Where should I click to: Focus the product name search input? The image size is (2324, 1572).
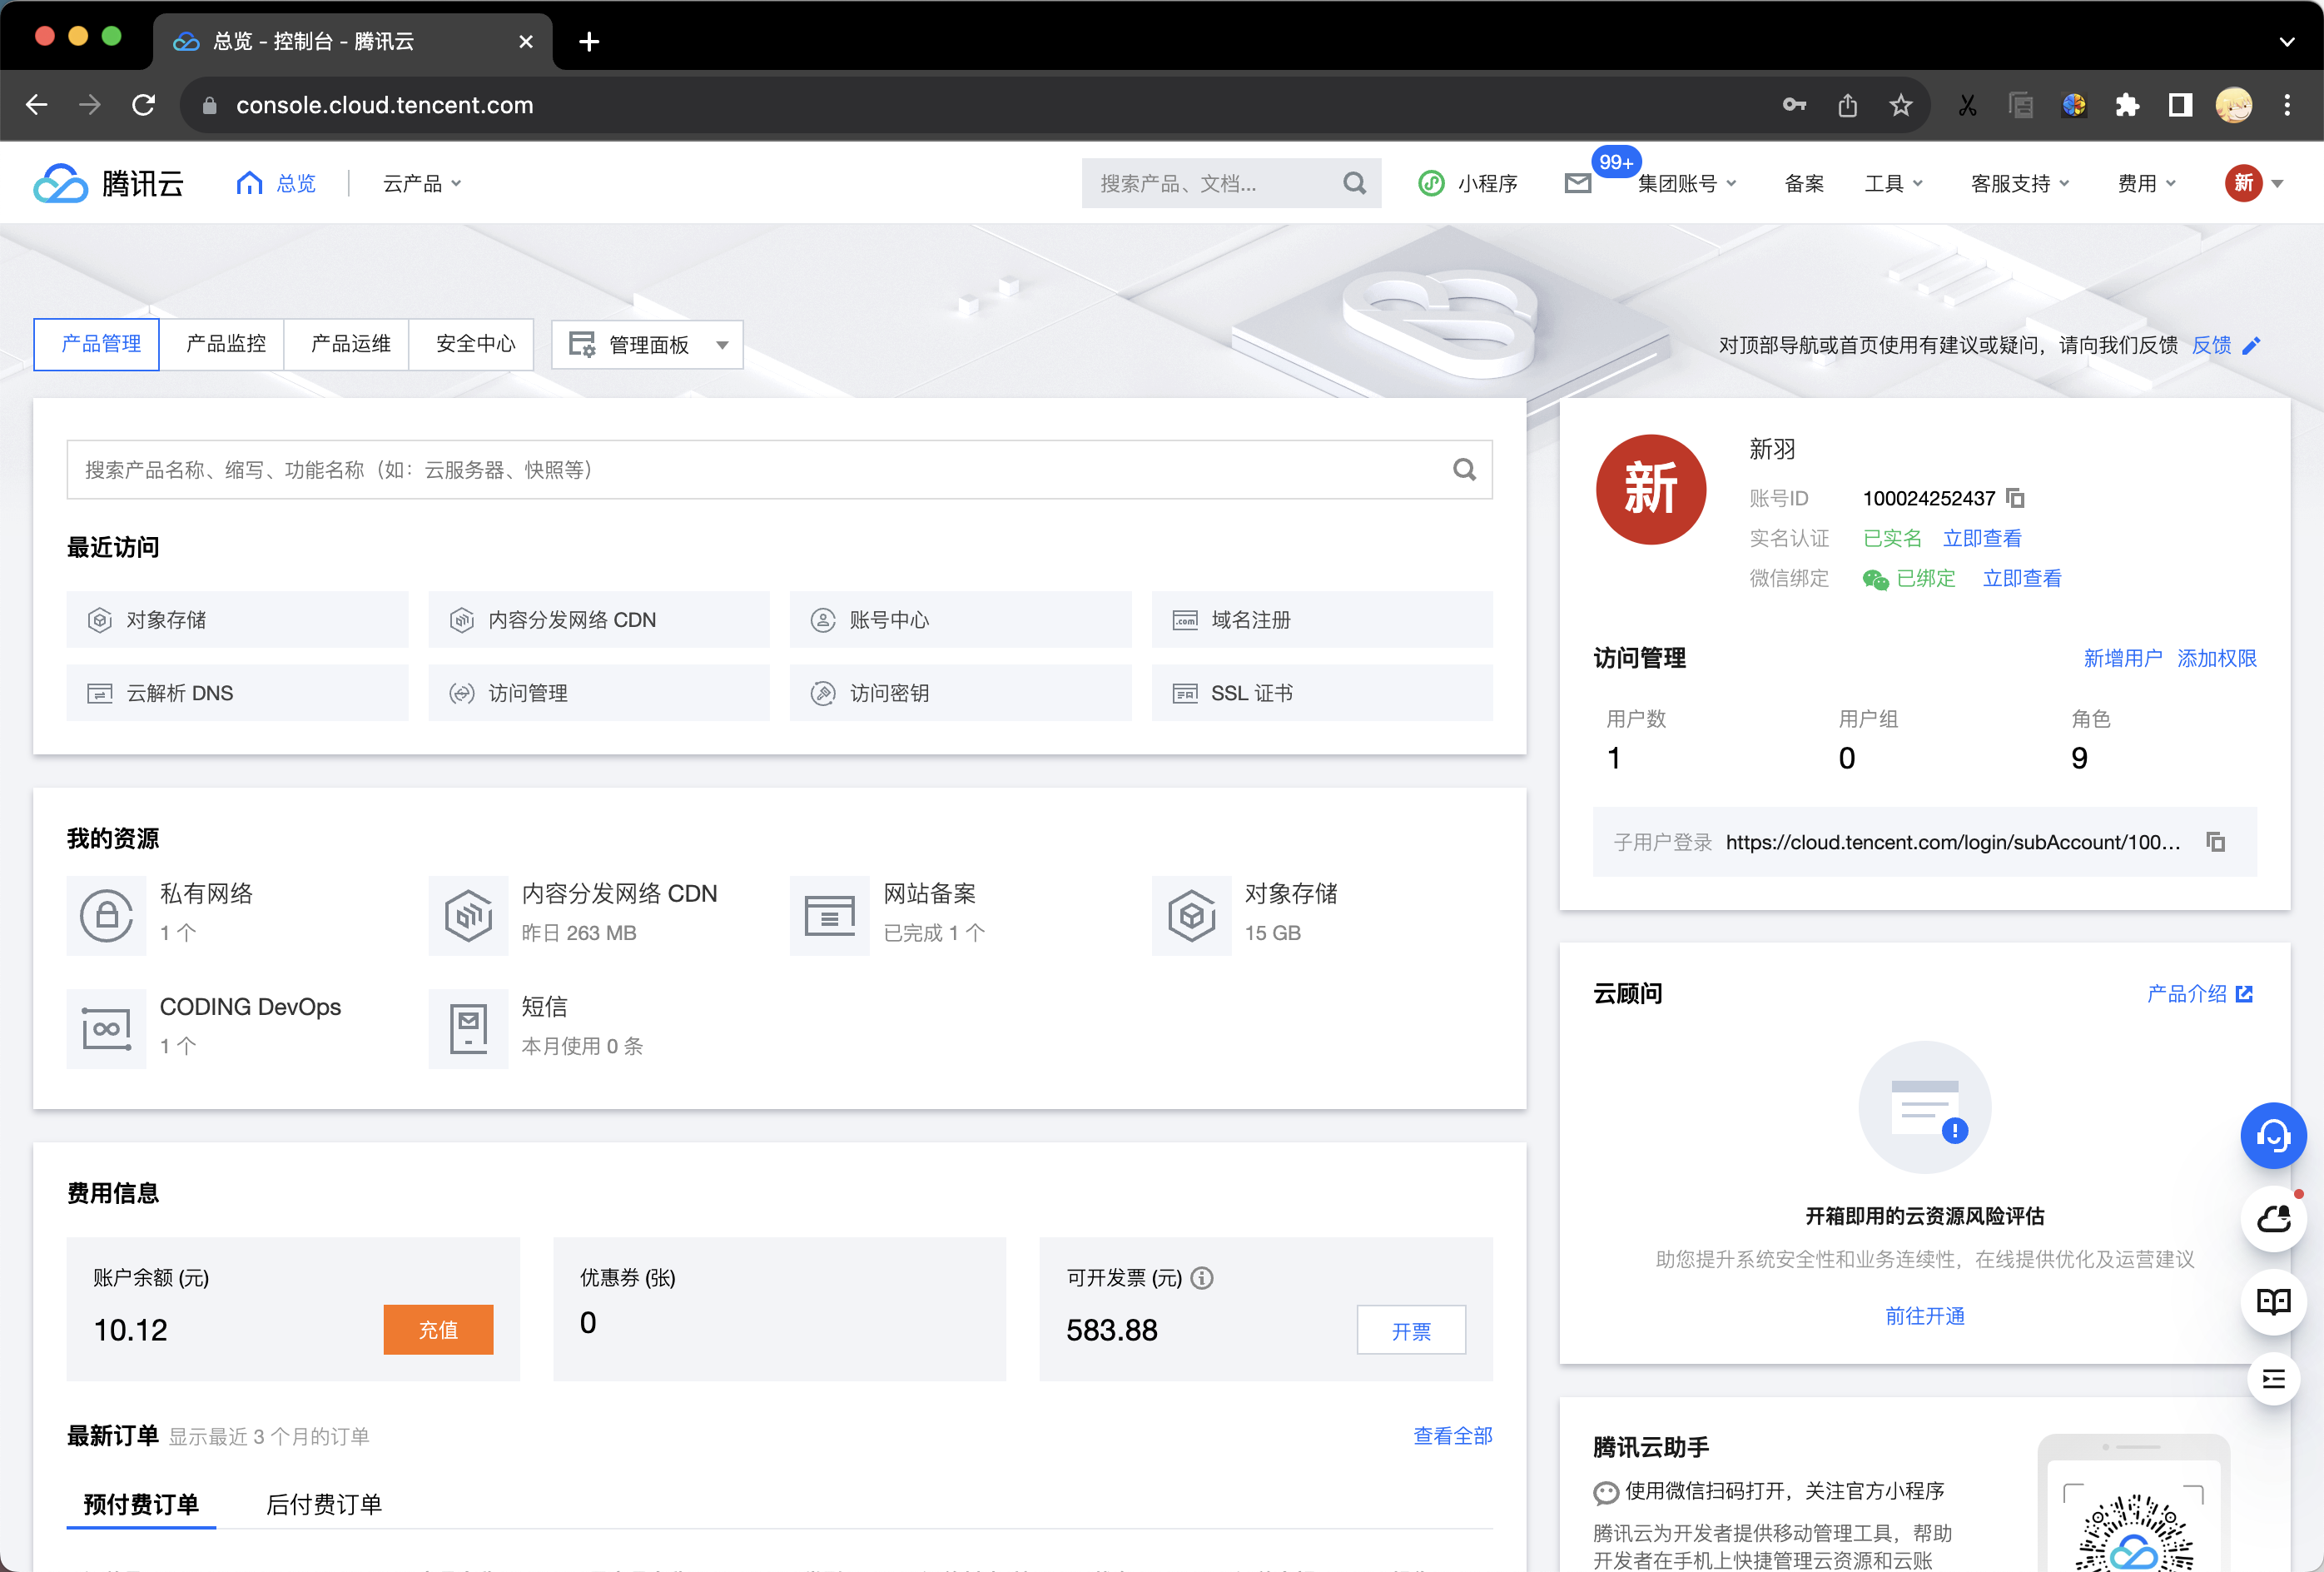[779, 469]
